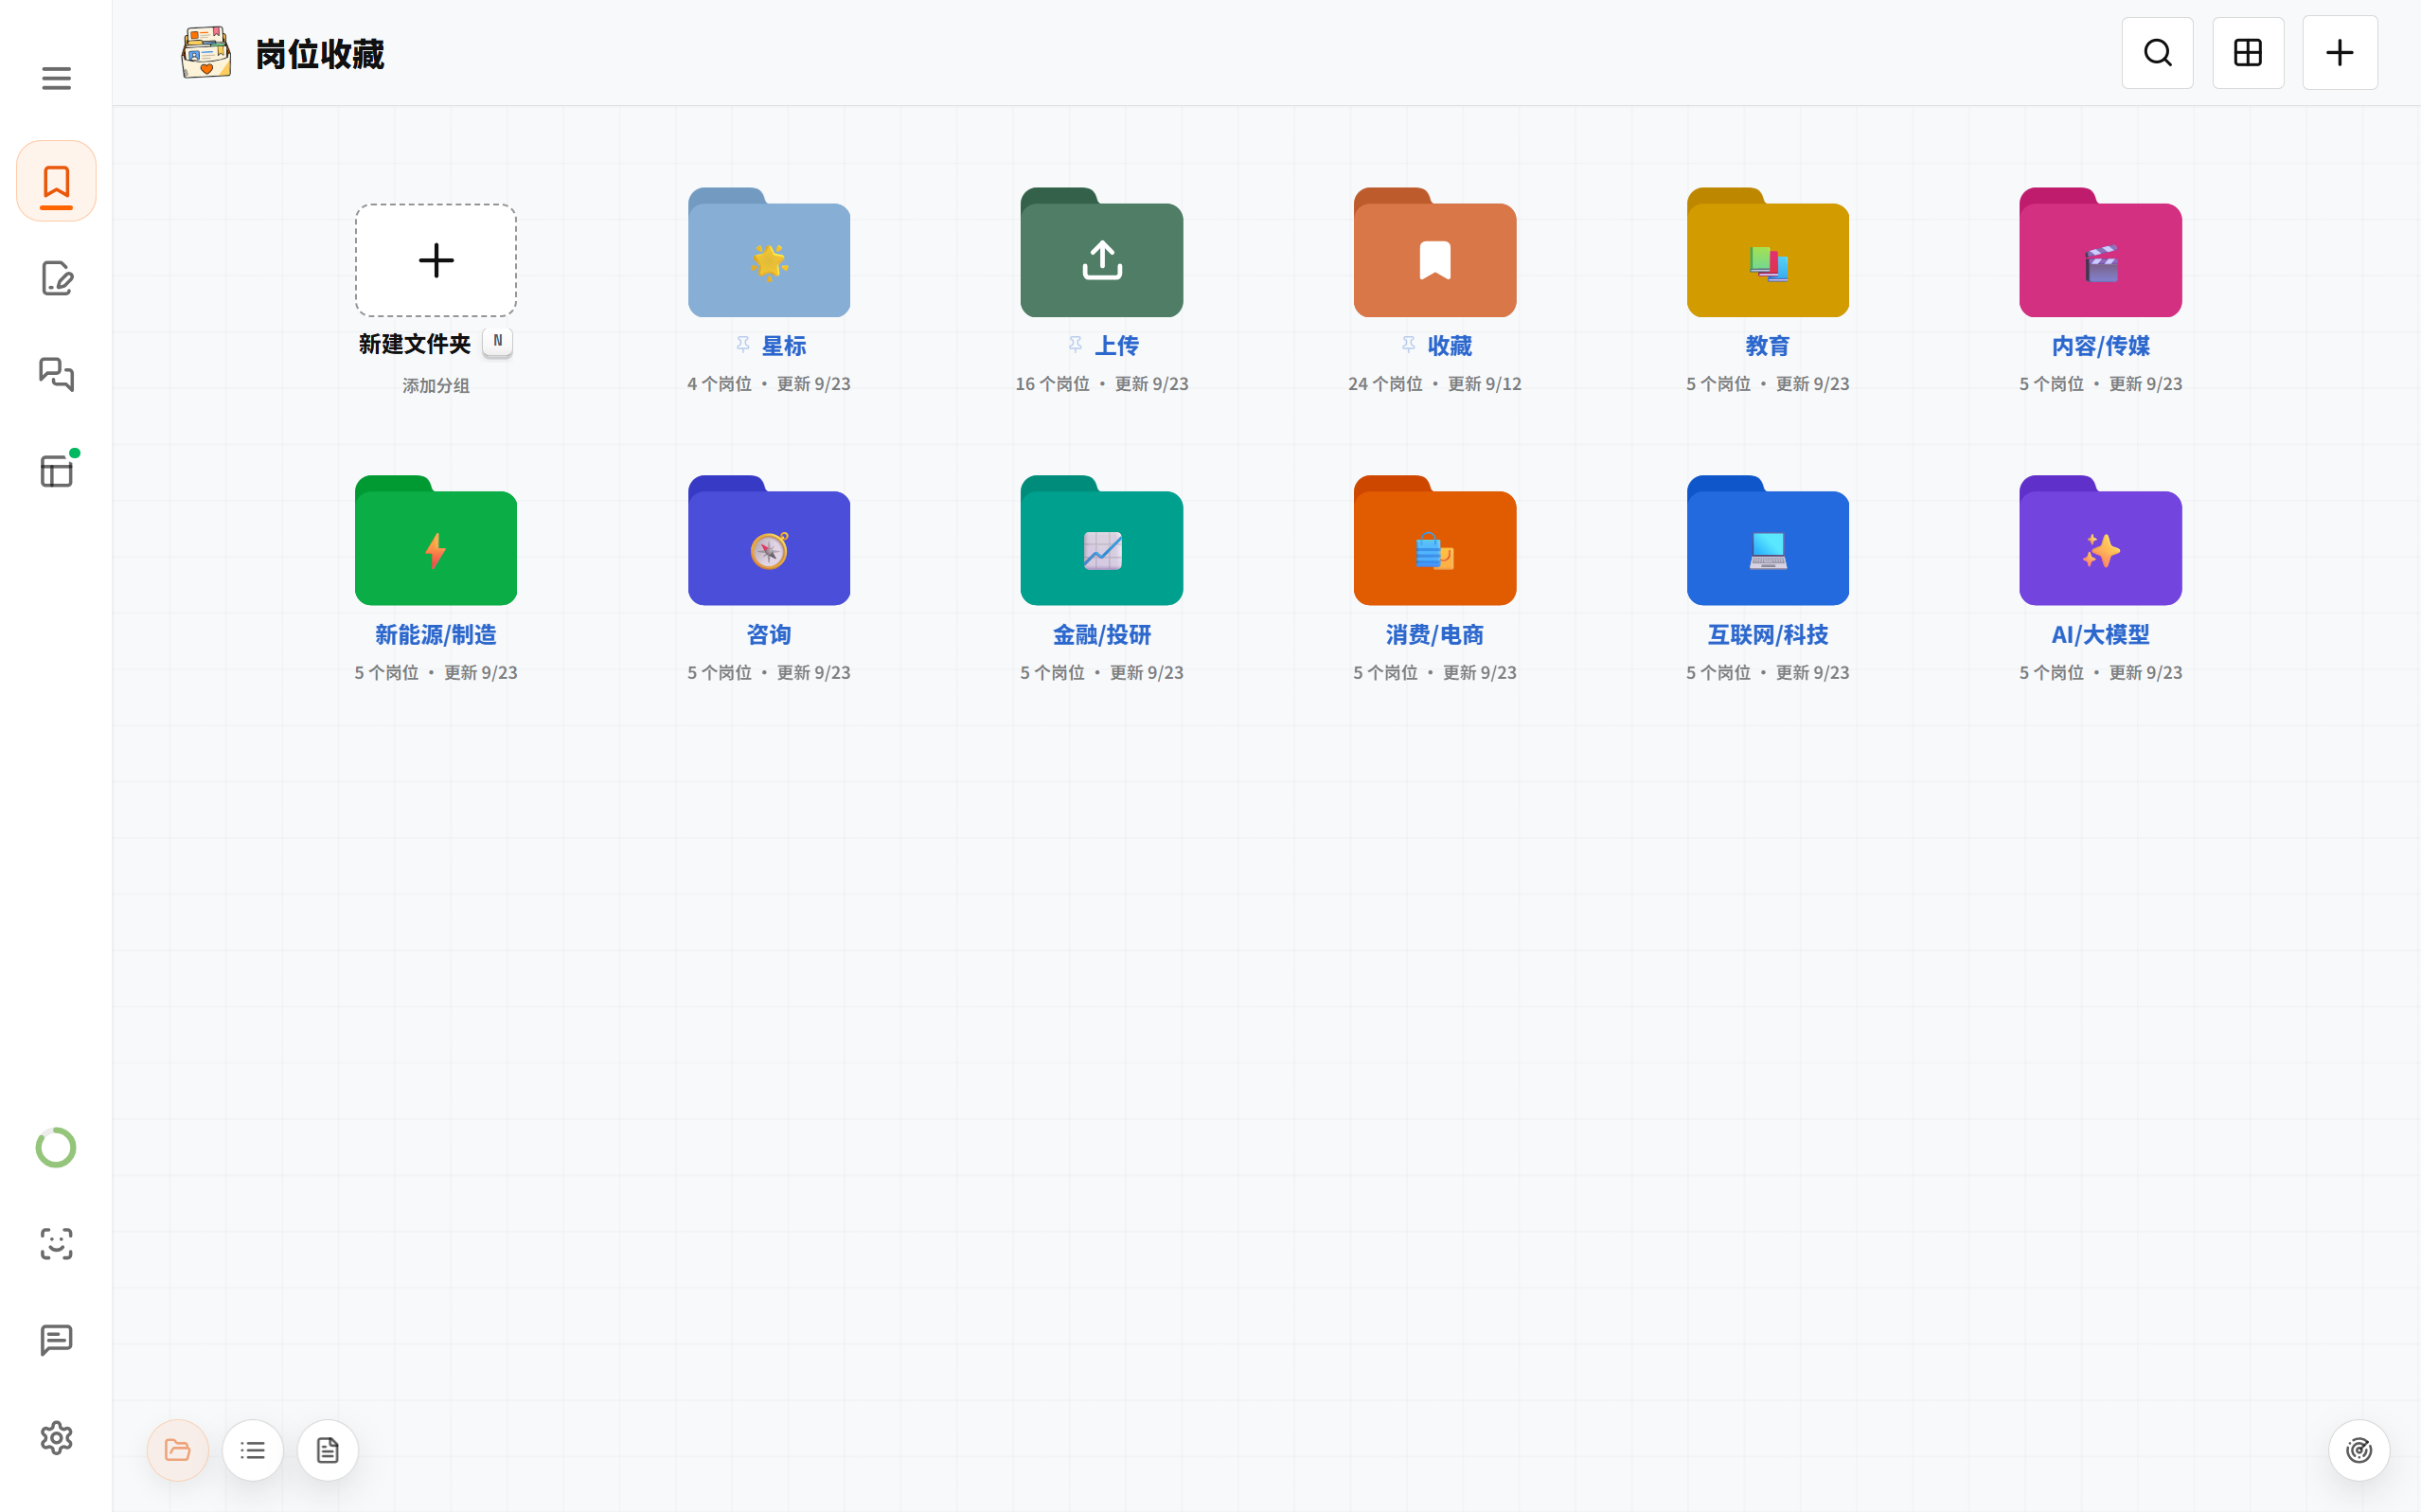Open the 金融/投研 folder

1102,540
